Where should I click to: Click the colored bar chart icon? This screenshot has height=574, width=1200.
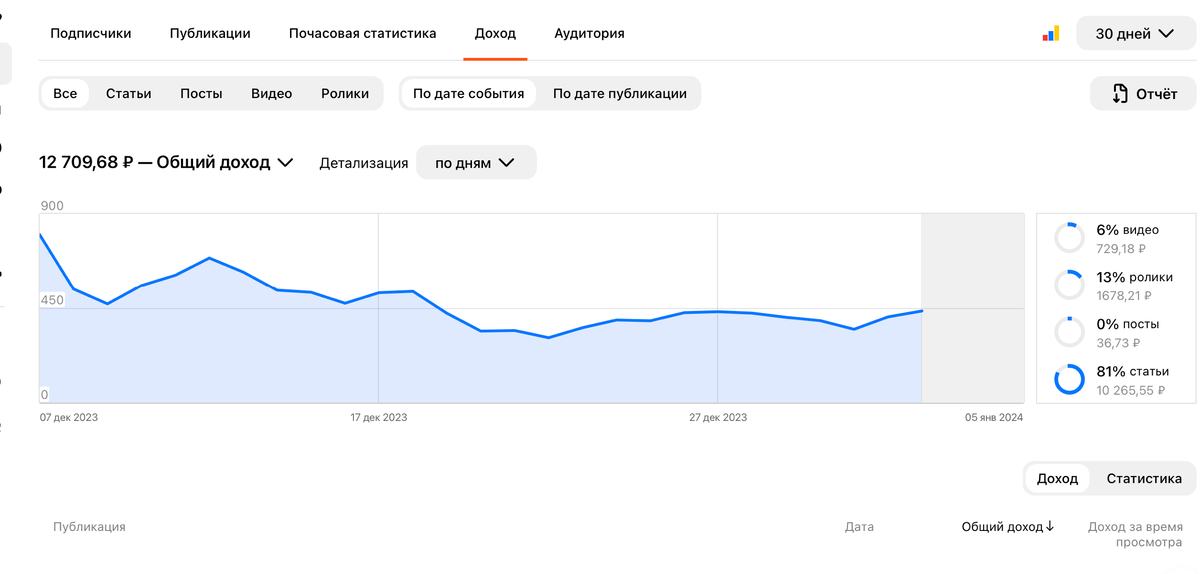pyautogui.click(x=1050, y=33)
